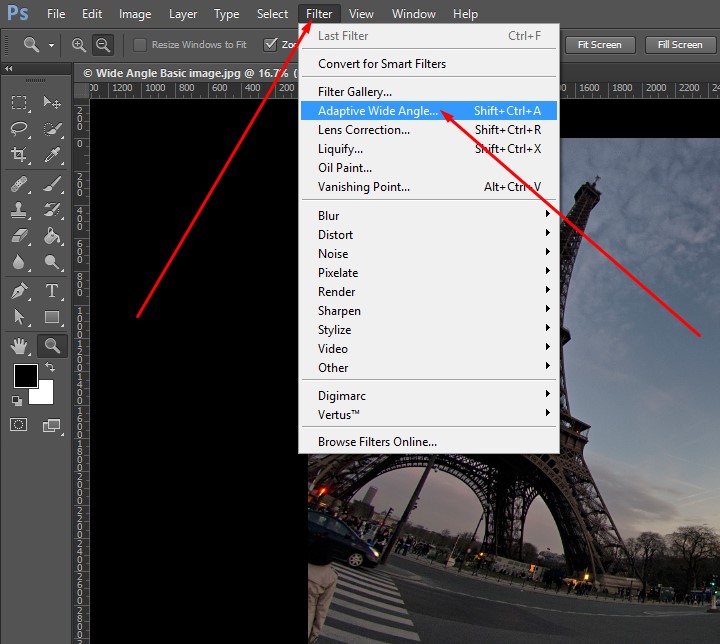Pick the Crop tool

coord(19,155)
